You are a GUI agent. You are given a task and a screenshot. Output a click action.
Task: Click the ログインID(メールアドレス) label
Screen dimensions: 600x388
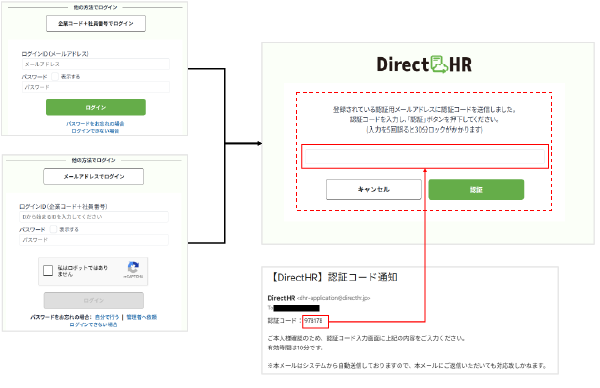55,54
